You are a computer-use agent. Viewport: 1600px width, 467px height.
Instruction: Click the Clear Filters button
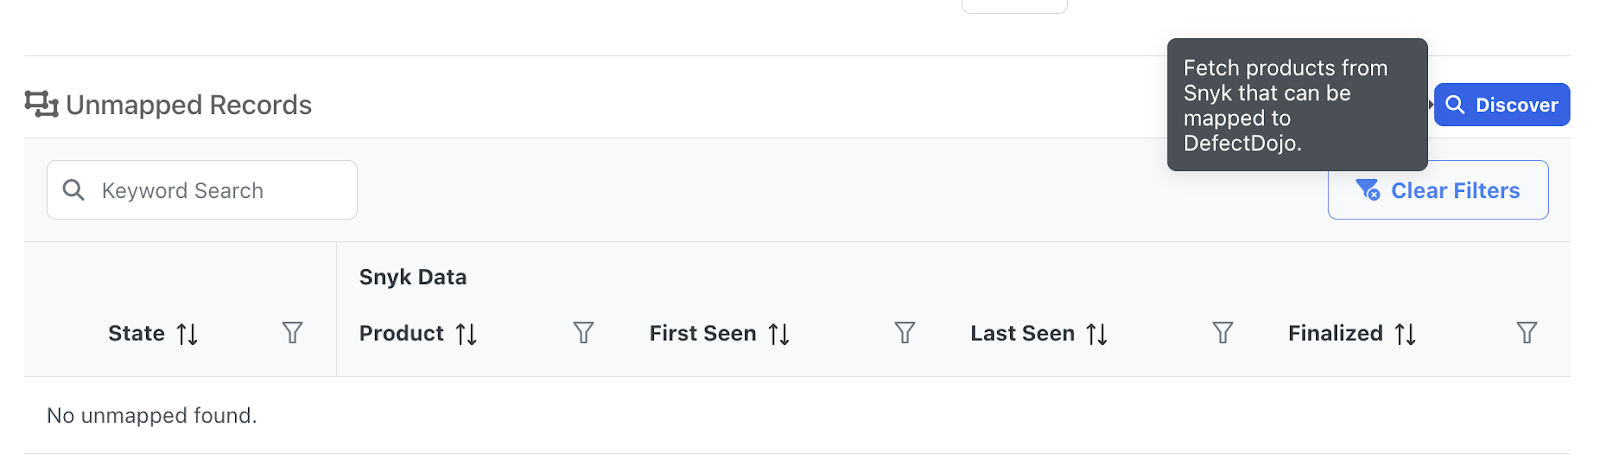pos(1437,190)
